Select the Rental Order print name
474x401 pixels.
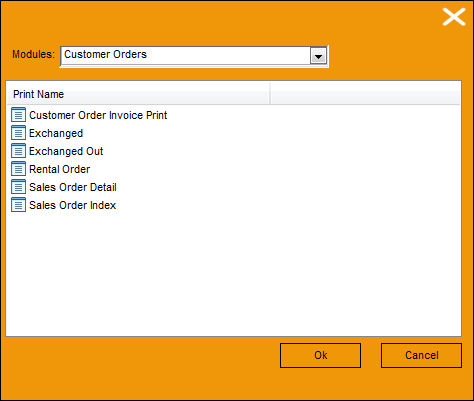coord(60,169)
